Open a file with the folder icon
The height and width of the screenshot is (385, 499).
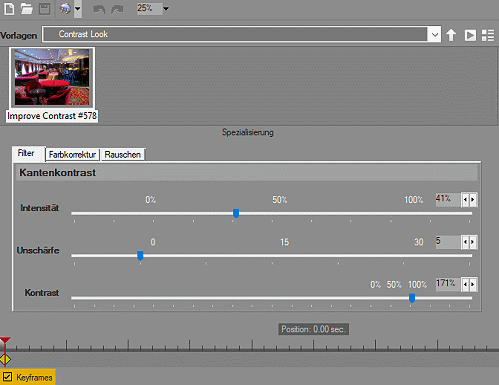coord(27,9)
